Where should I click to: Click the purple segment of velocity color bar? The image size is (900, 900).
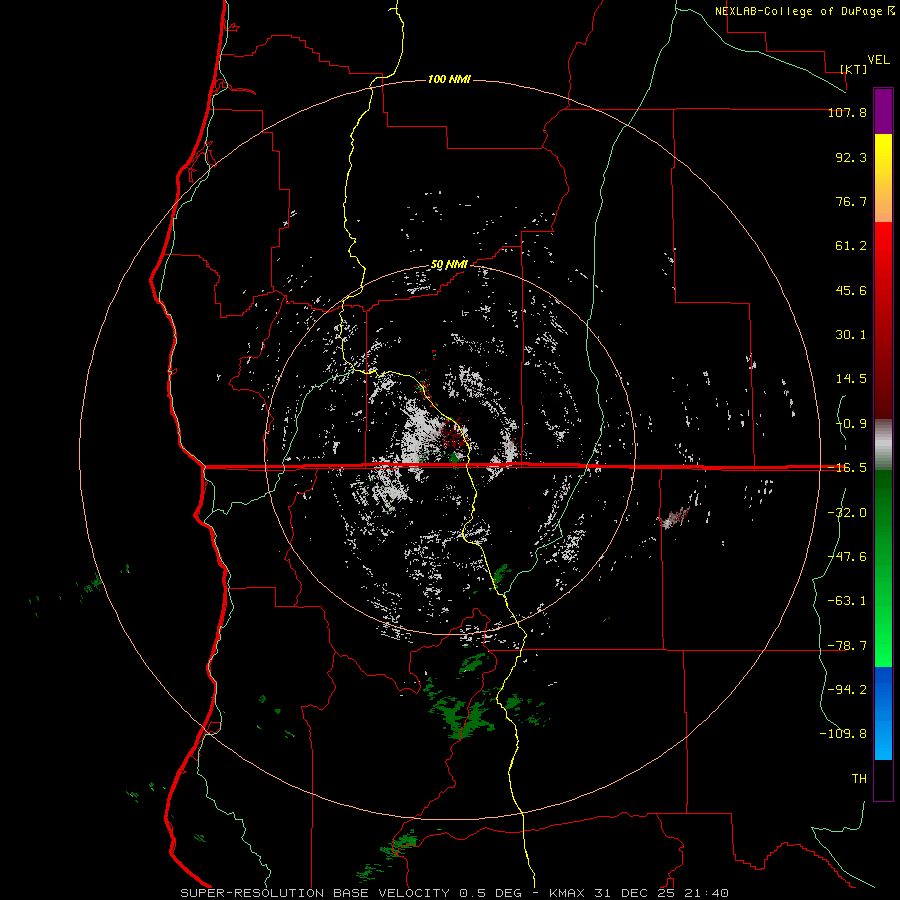pos(883,111)
